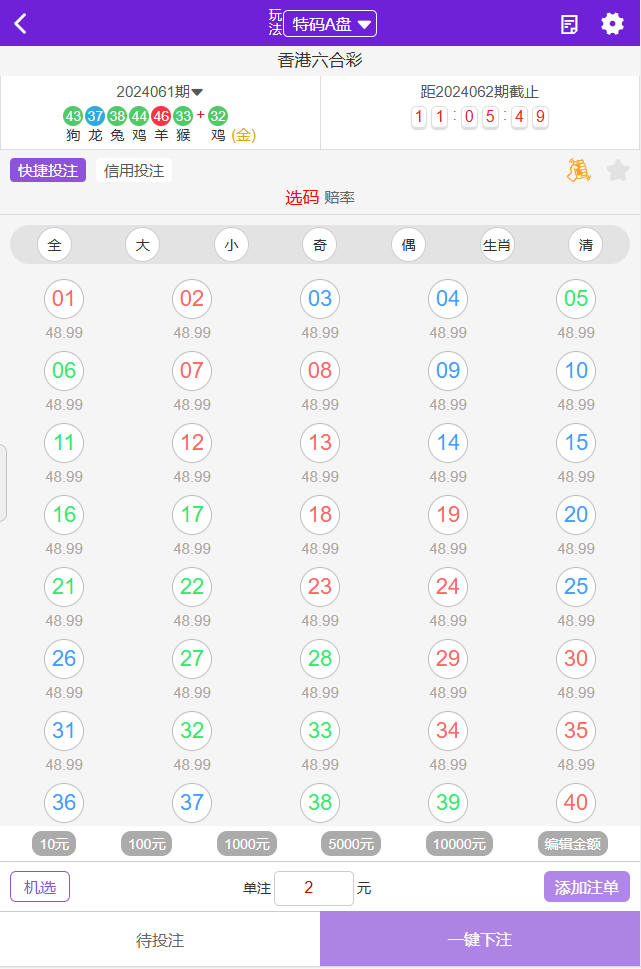This screenshot has width=641, height=969.
Task: Pick number ball 26
Action: click(64, 659)
